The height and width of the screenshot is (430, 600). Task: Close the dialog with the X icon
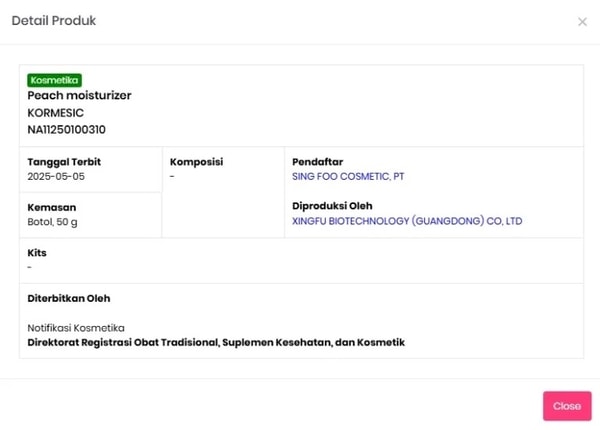point(582,22)
